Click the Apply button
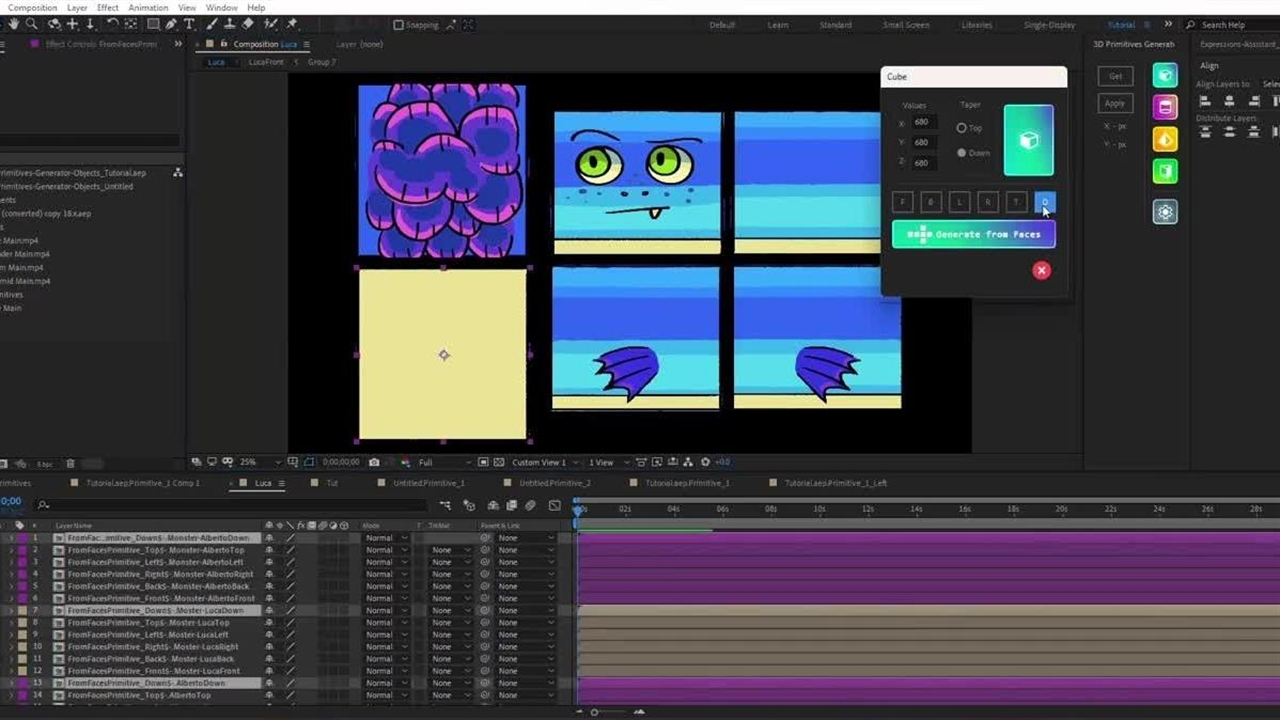This screenshot has height=720, width=1280. 1115,103
